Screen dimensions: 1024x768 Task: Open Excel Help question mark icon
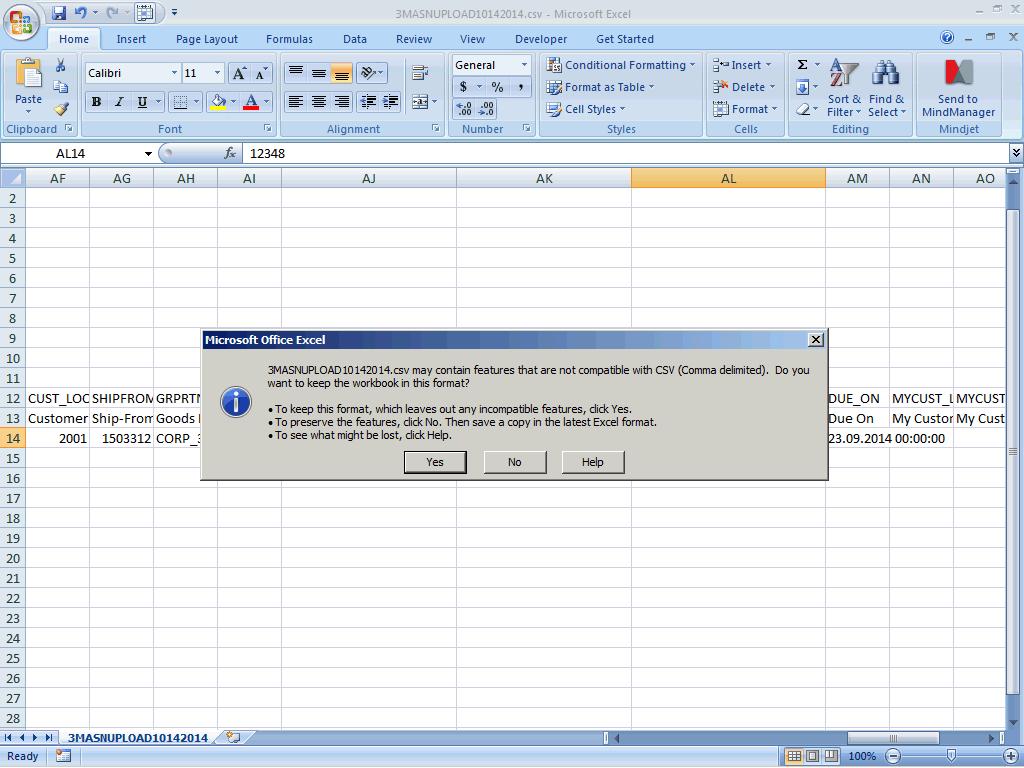[947, 38]
